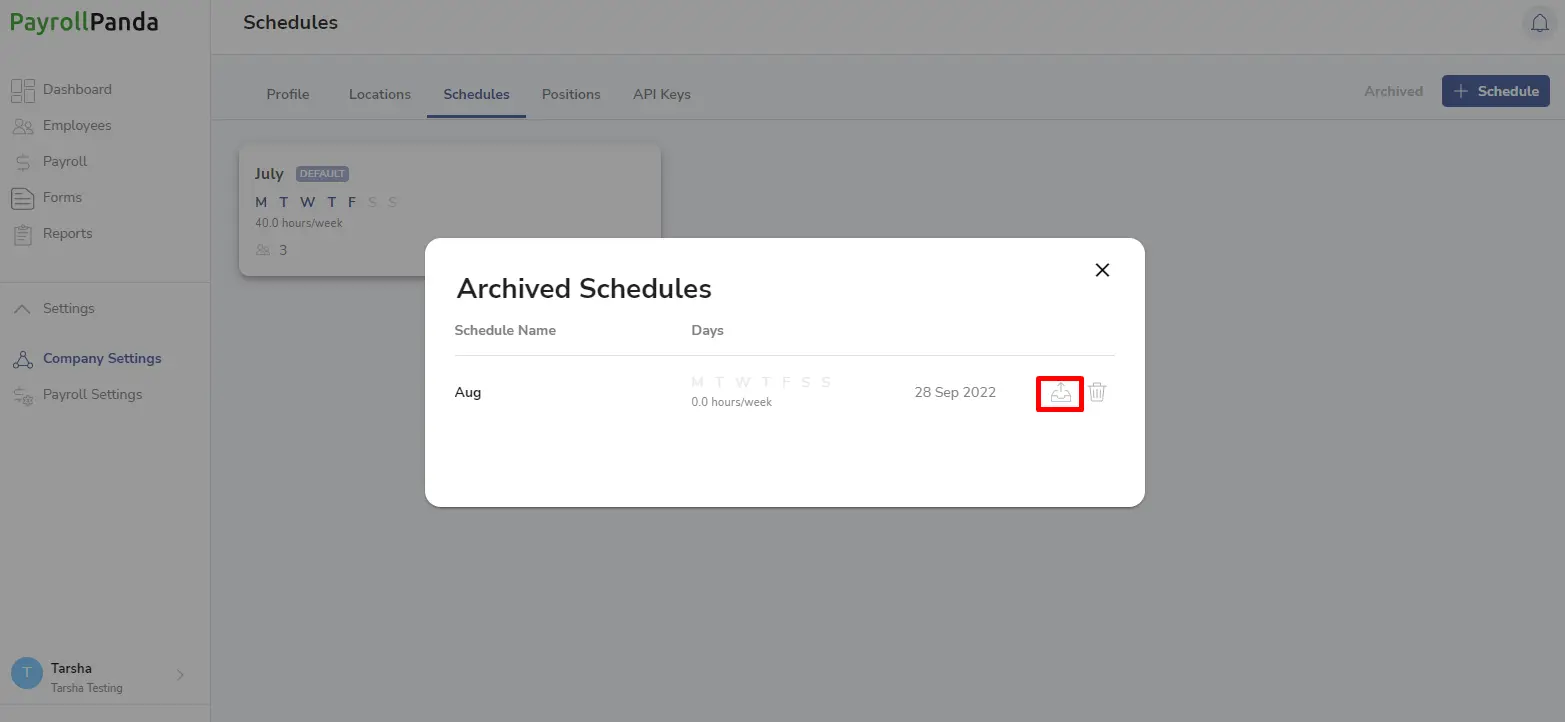Screen dimensions: 1565x722
Task: Delete the archived Aug schedule
Action: pos(1097,392)
